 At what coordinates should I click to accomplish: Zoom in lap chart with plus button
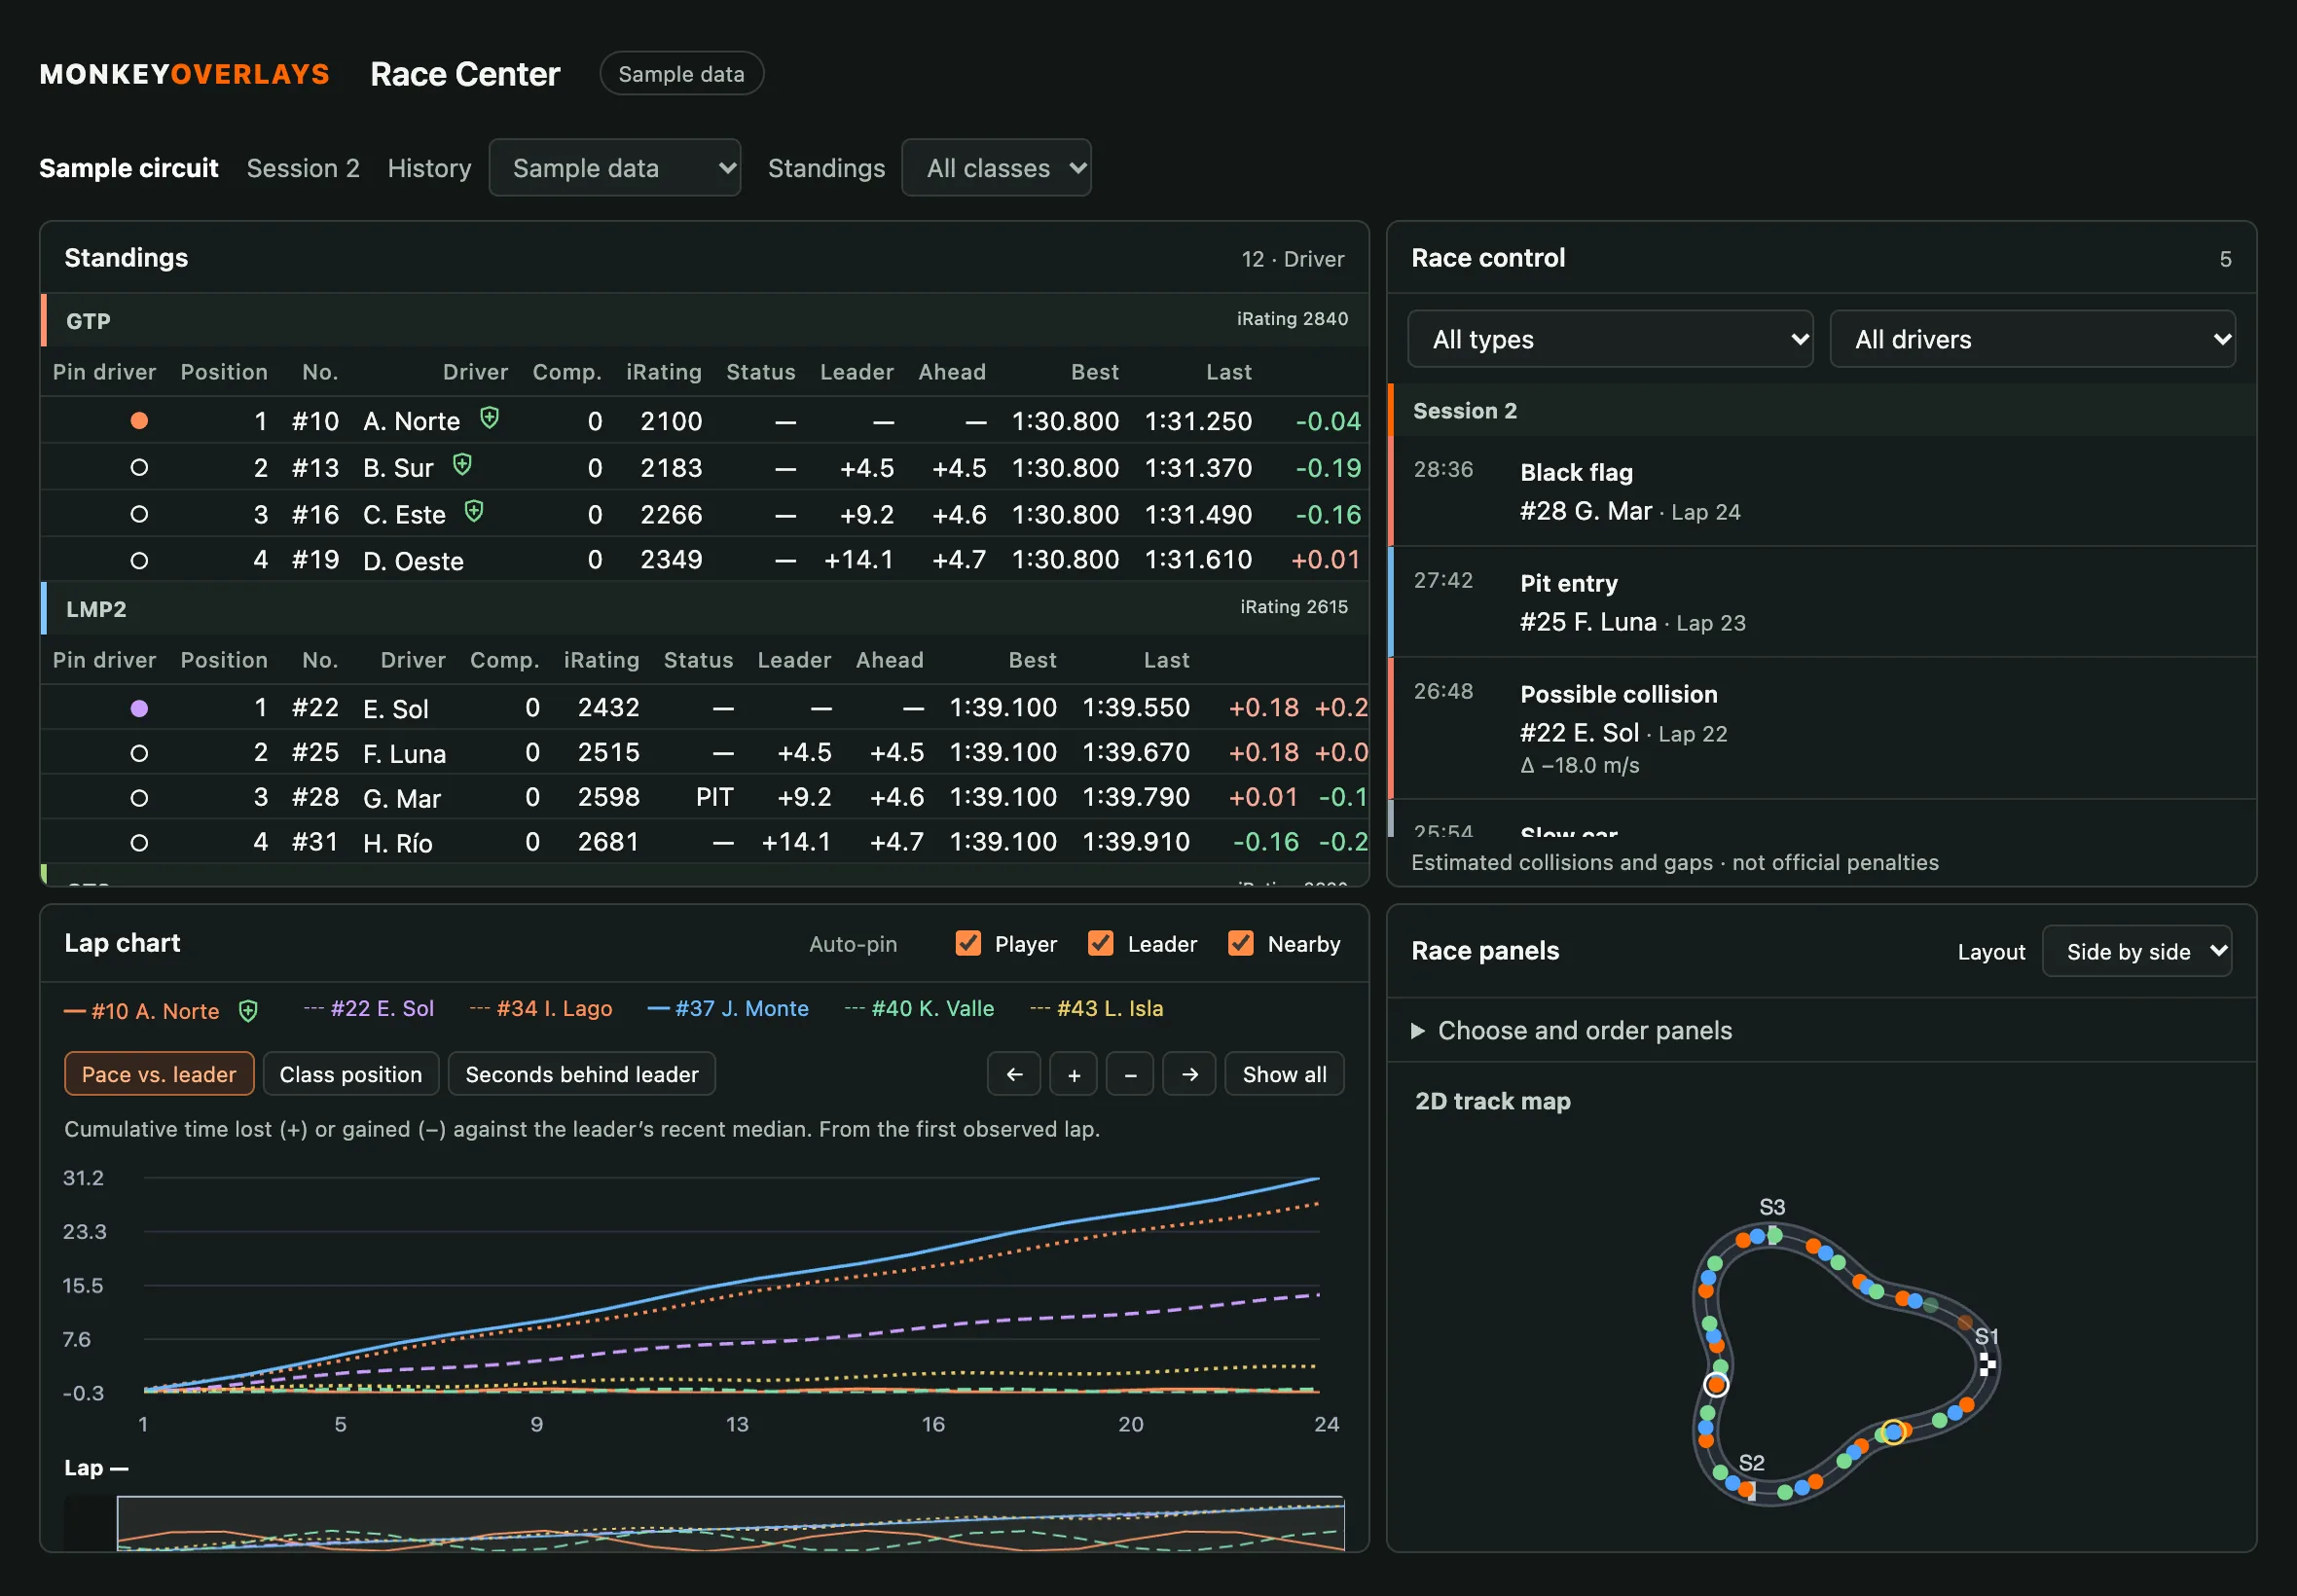click(x=1073, y=1074)
